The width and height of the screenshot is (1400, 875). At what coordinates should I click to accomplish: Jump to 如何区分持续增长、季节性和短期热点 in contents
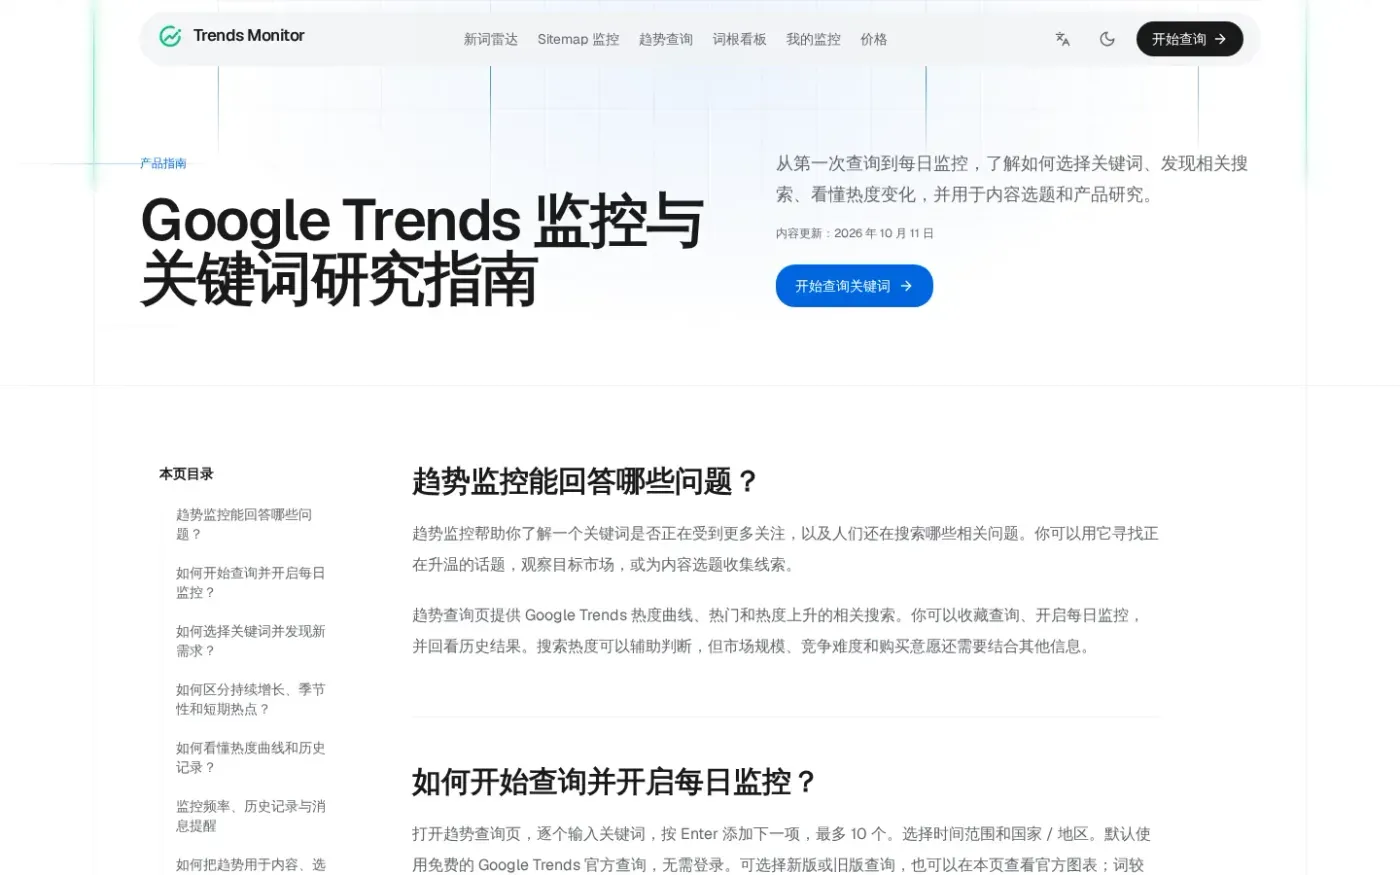[x=250, y=699]
